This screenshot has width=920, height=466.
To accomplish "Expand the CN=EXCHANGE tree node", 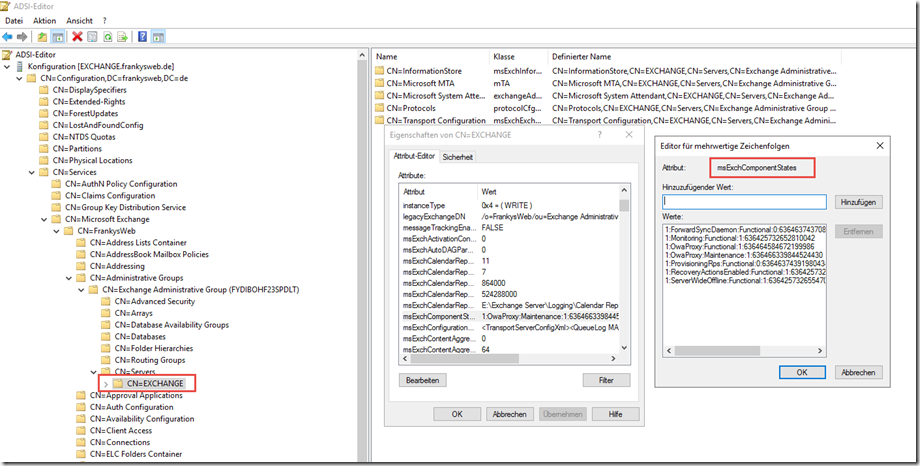I will pos(106,383).
